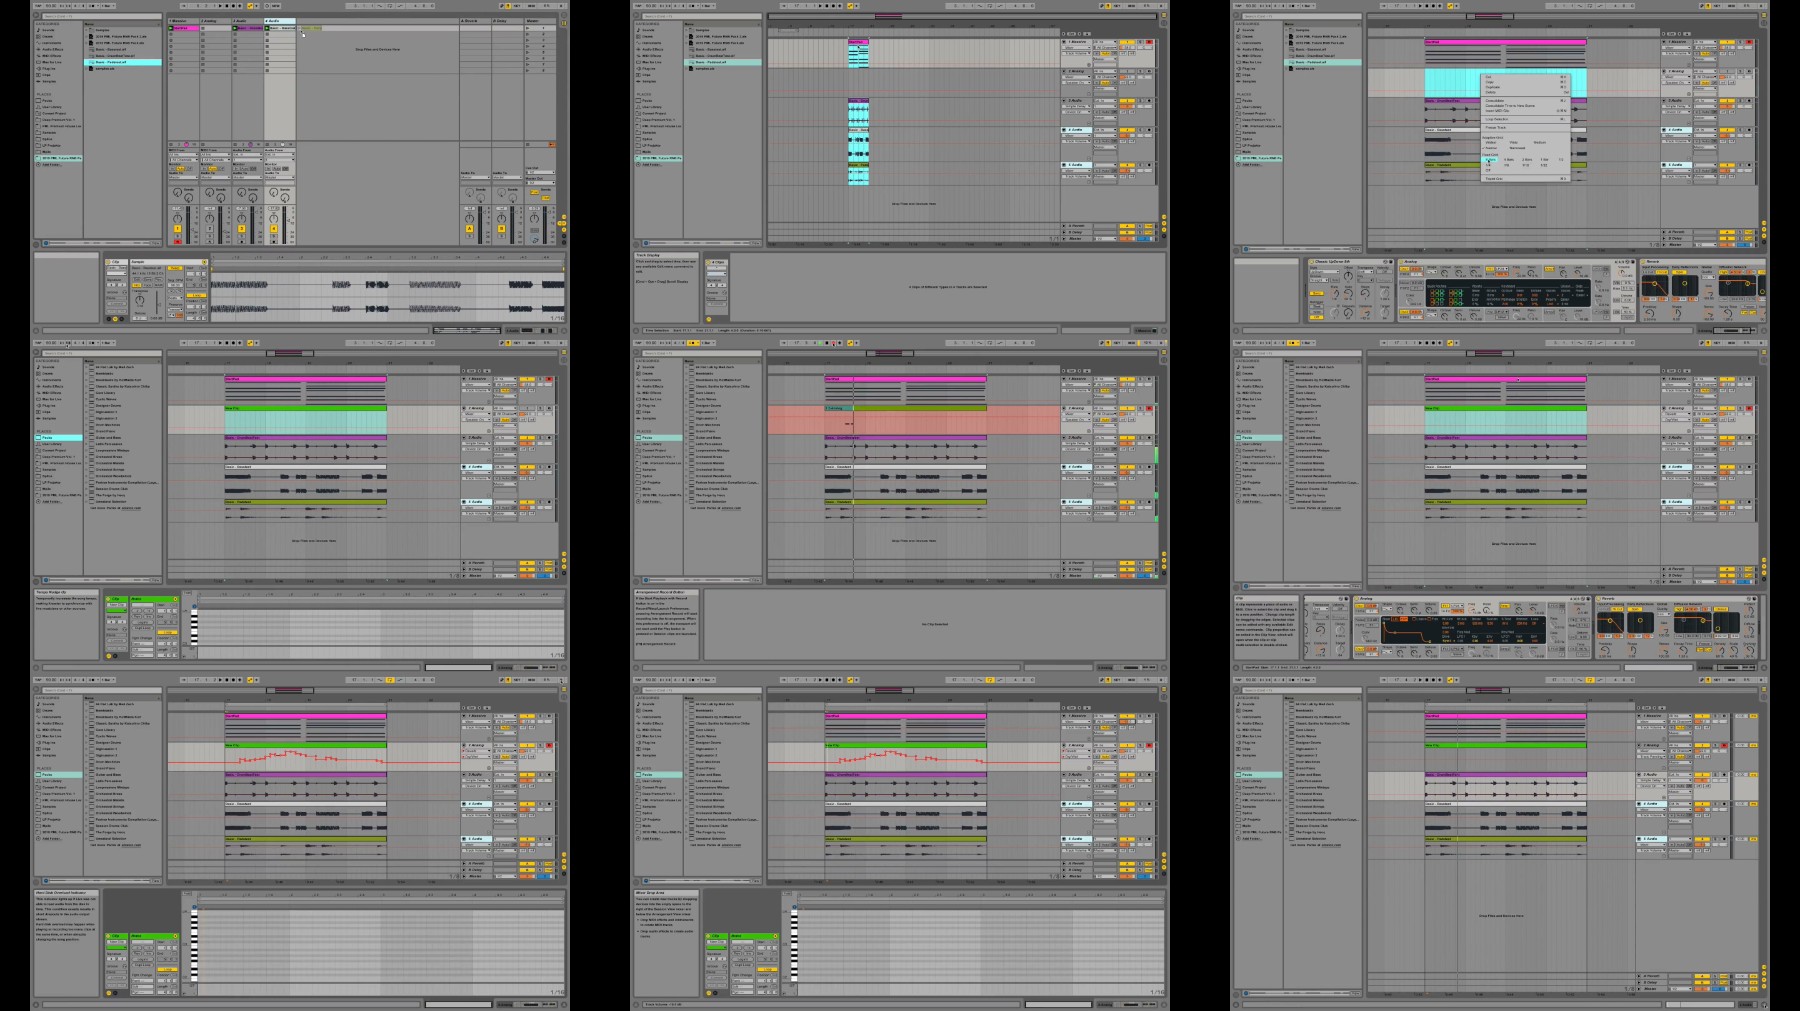The image size is (1800, 1011).
Task: Click MIDI map button in Session View window
Action: [x=532, y=6]
